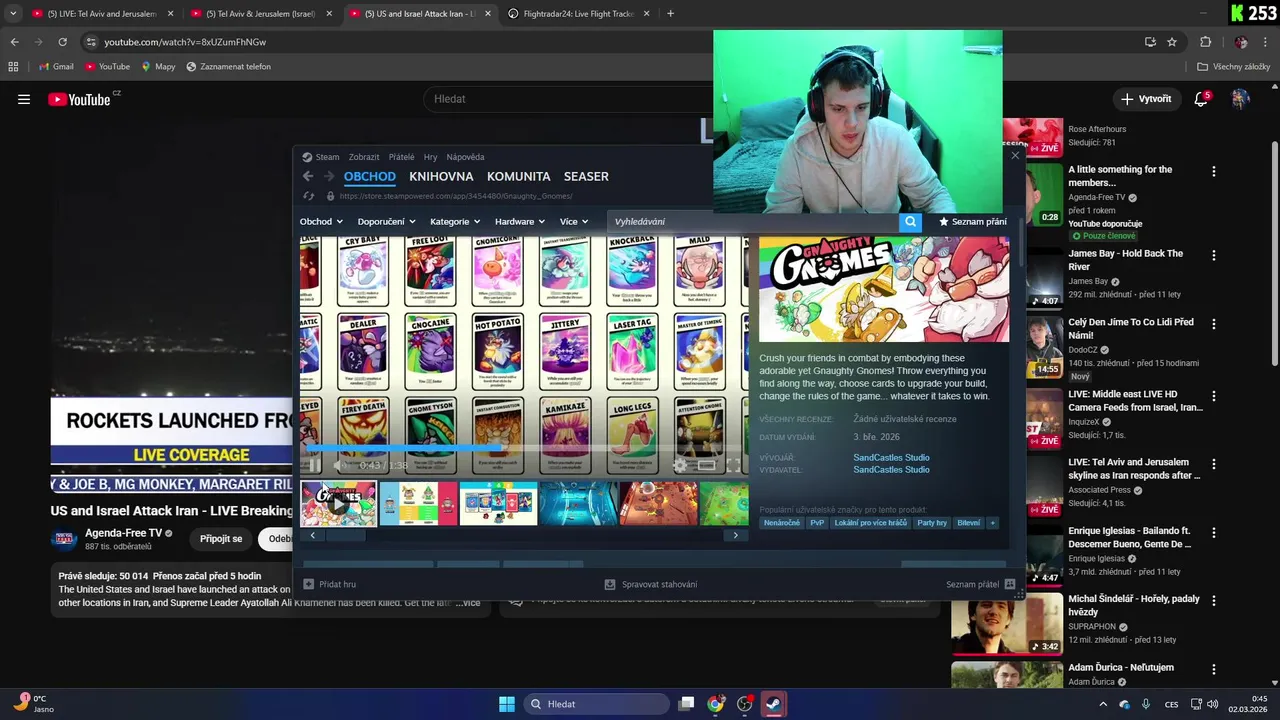Expand the Více dropdown

point(574,222)
